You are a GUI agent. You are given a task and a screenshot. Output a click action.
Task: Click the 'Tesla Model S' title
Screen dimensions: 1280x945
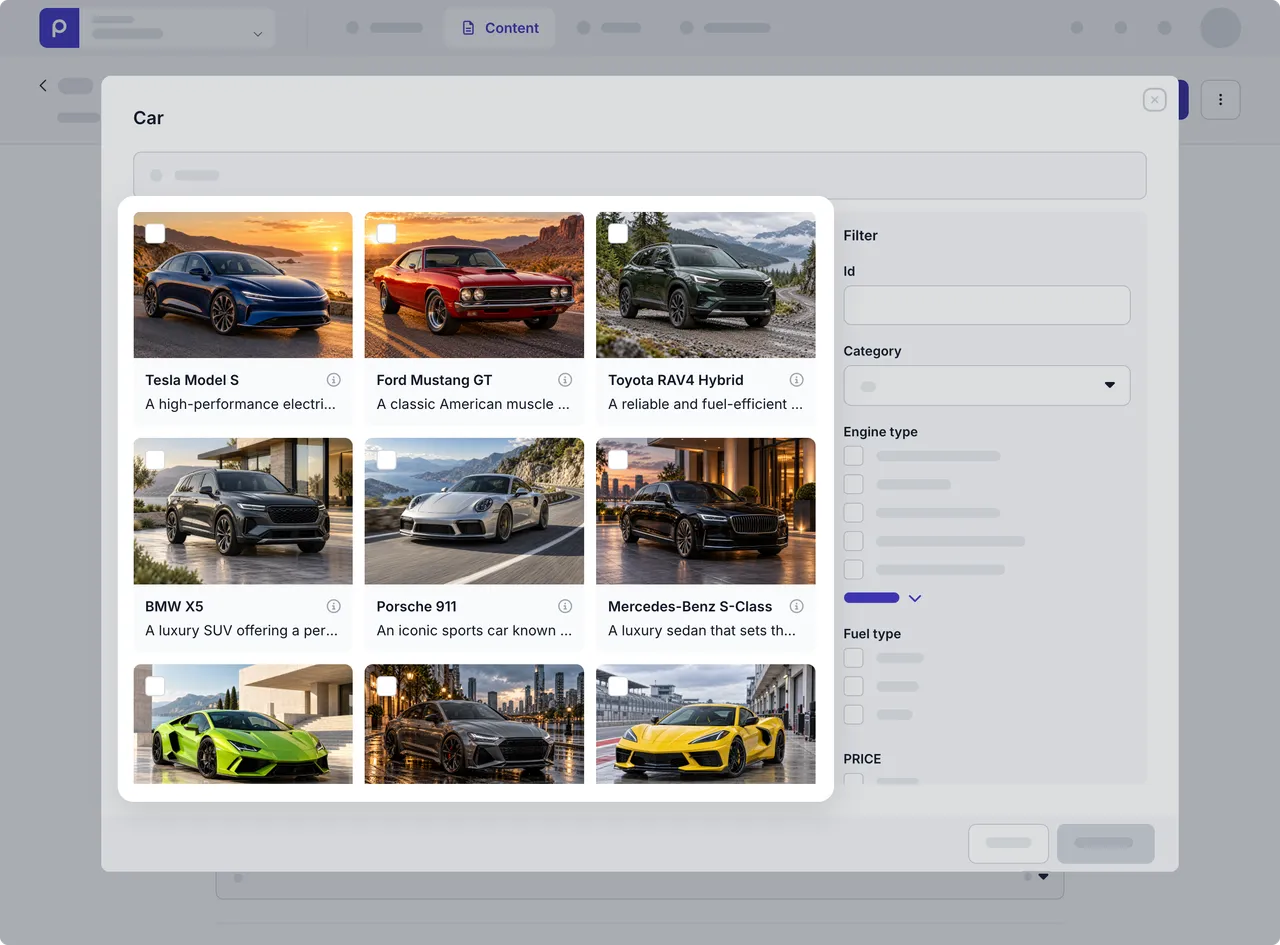click(x=192, y=380)
